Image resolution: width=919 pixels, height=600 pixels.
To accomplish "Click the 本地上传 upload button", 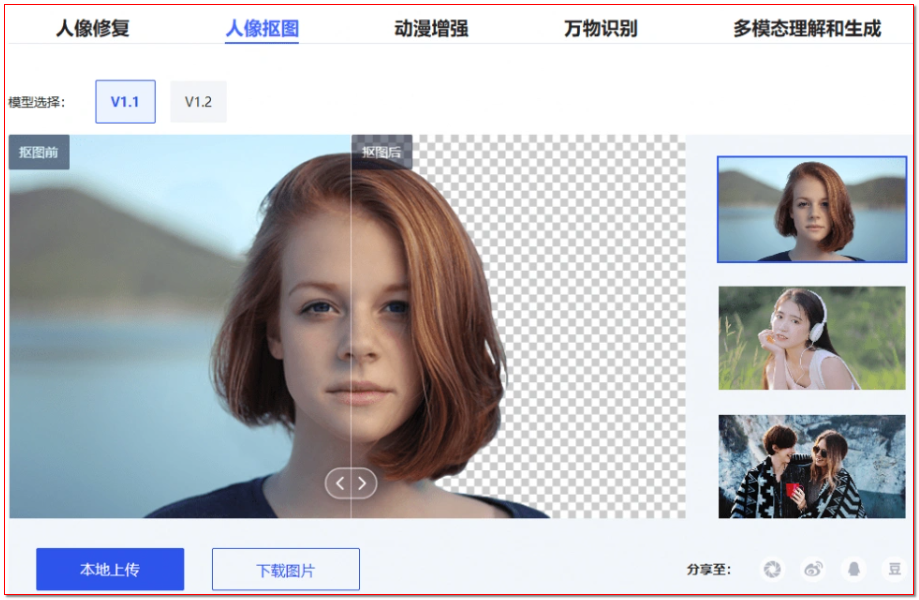I will click(110, 569).
